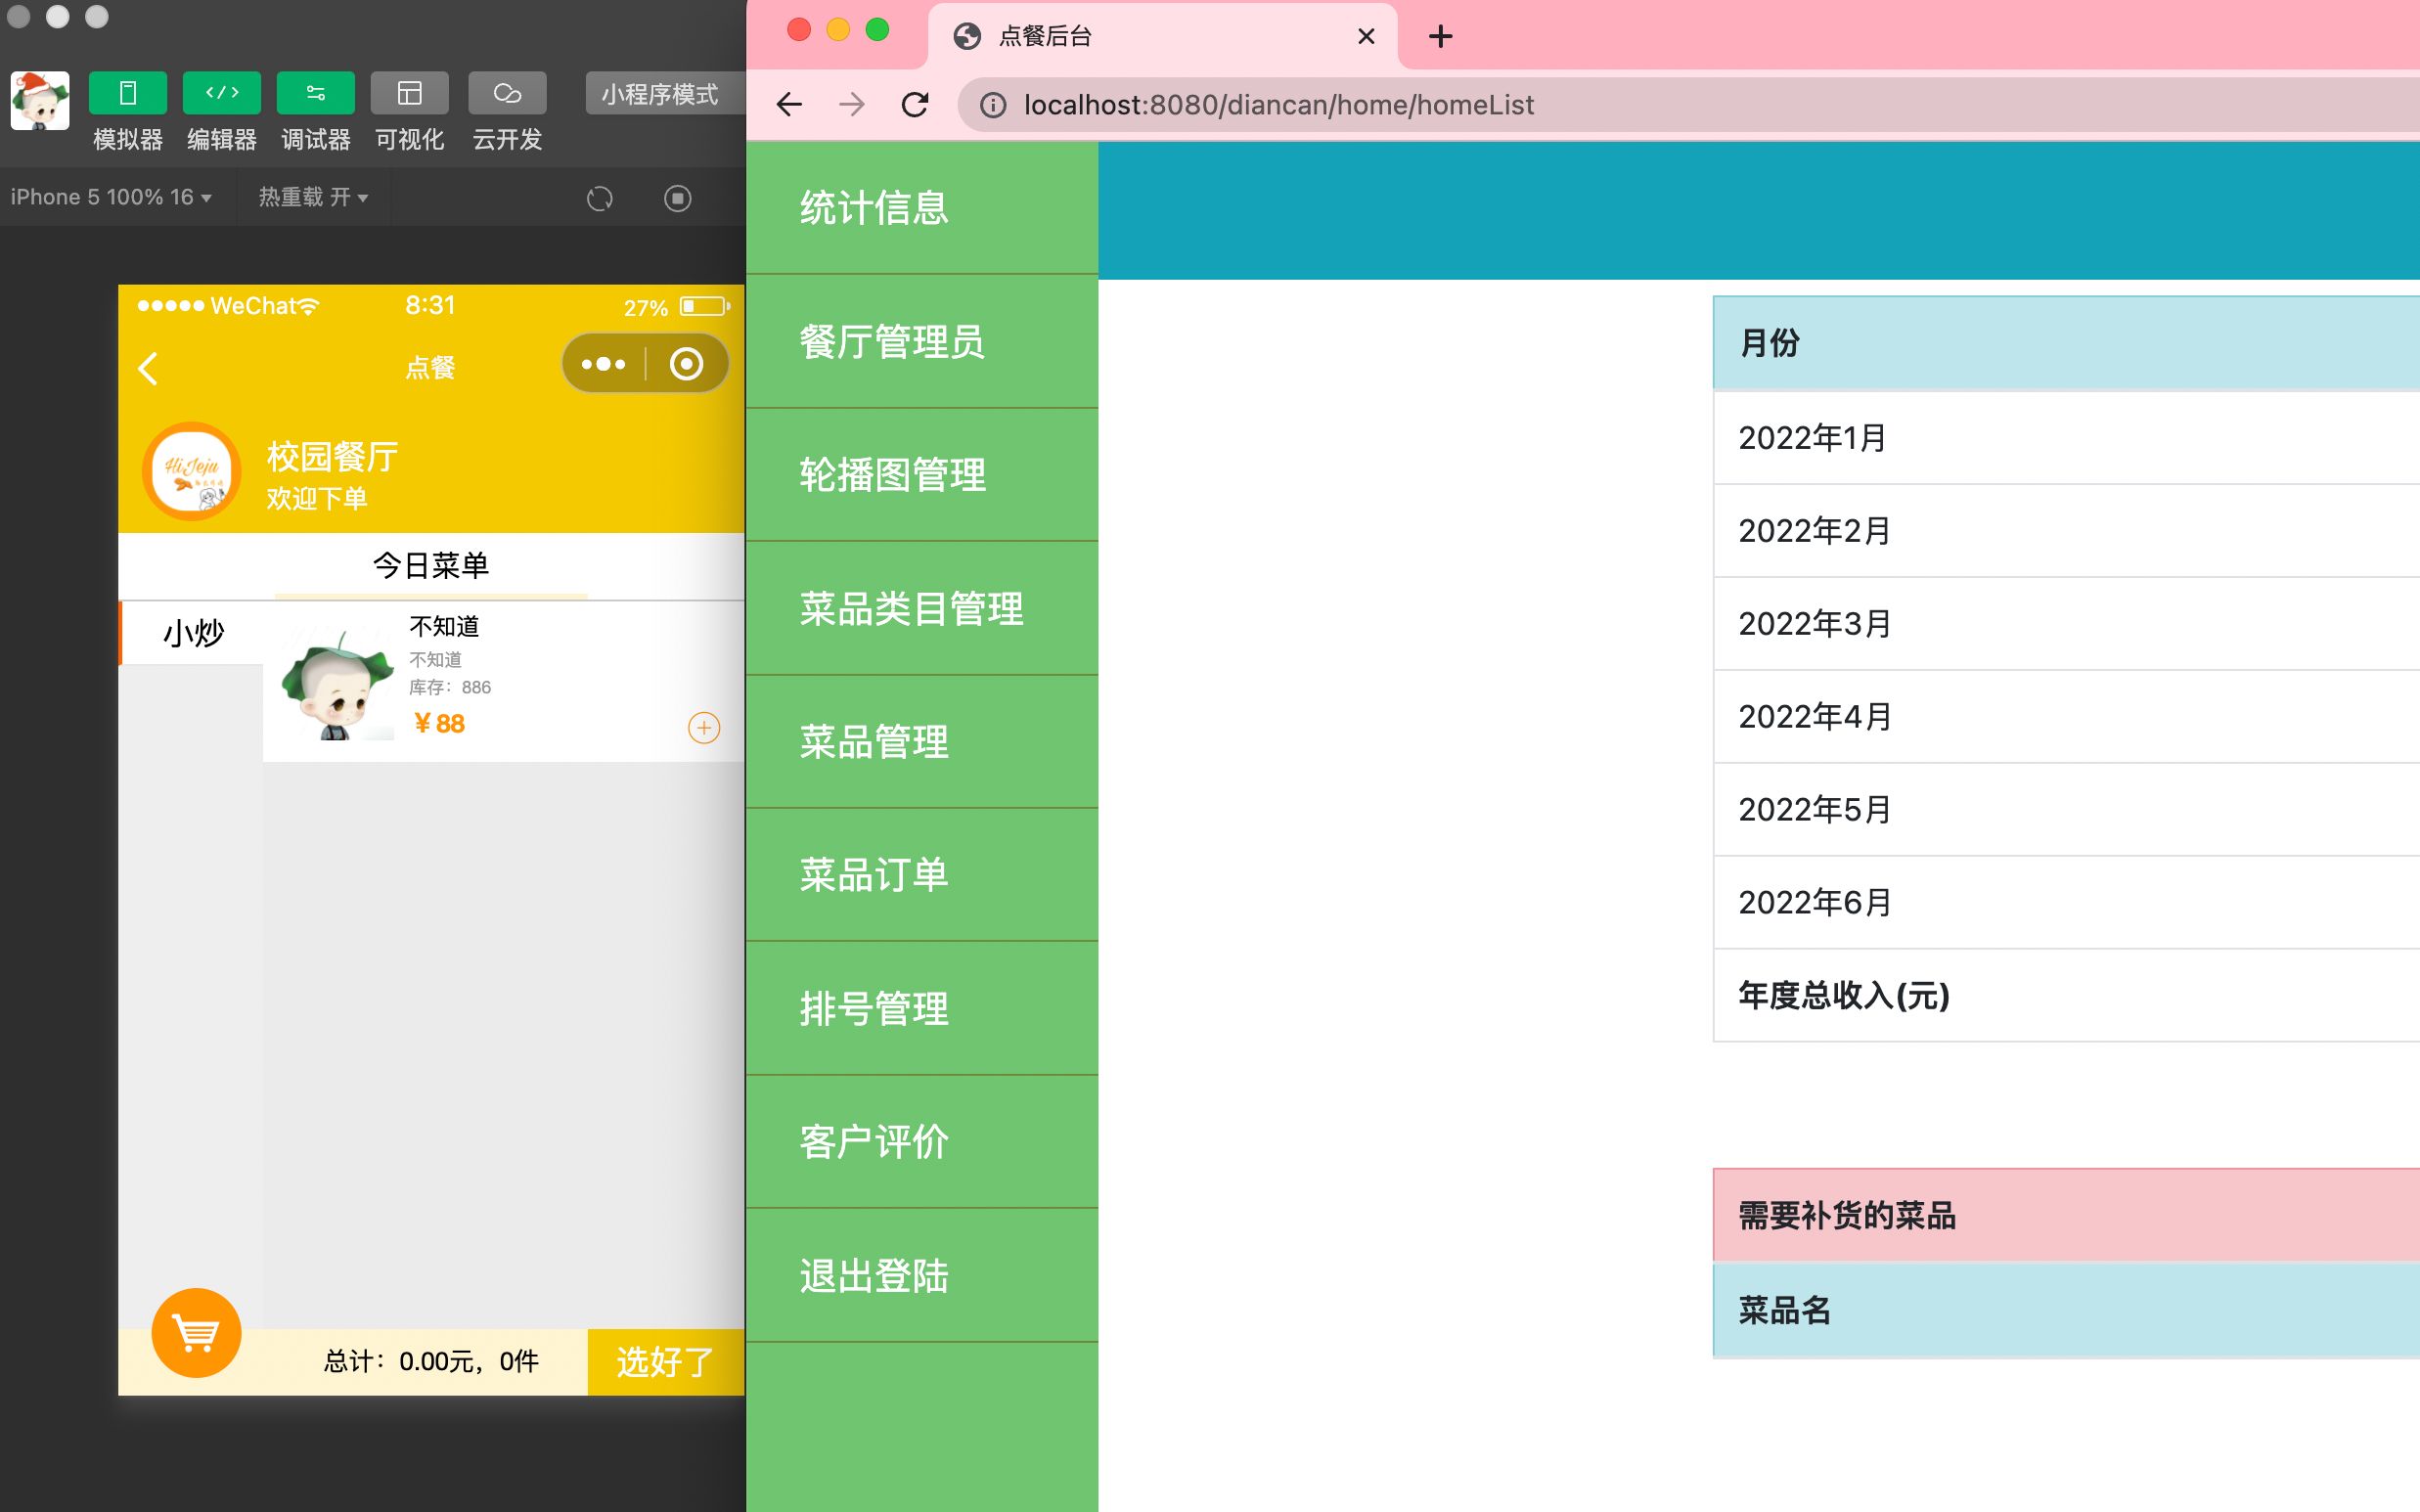The width and height of the screenshot is (2420, 1512).
Task: Open the iPhone 5 device dropdown
Action: [110, 197]
